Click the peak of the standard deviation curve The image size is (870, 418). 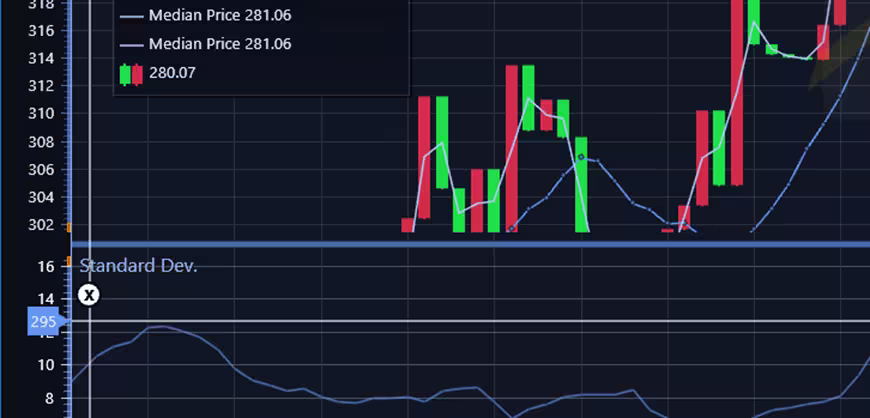click(x=161, y=326)
